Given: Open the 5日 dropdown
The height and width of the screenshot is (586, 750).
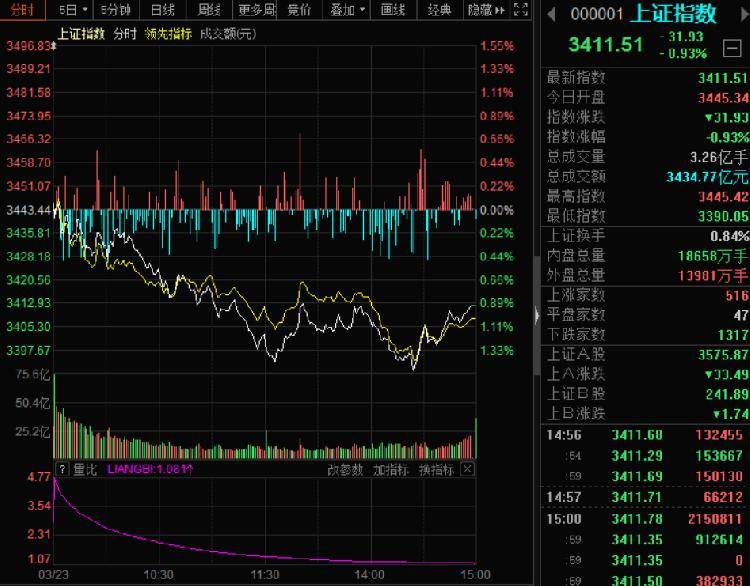Looking at the screenshot, I should pos(73,10).
